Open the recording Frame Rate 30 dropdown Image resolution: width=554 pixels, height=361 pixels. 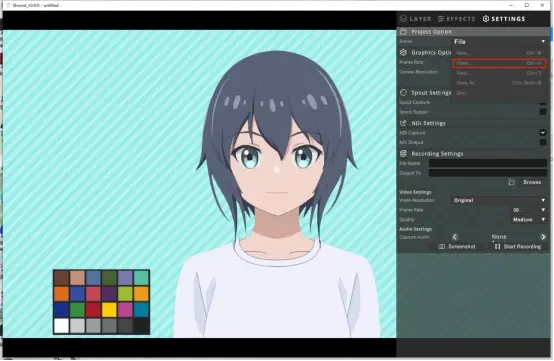point(529,210)
